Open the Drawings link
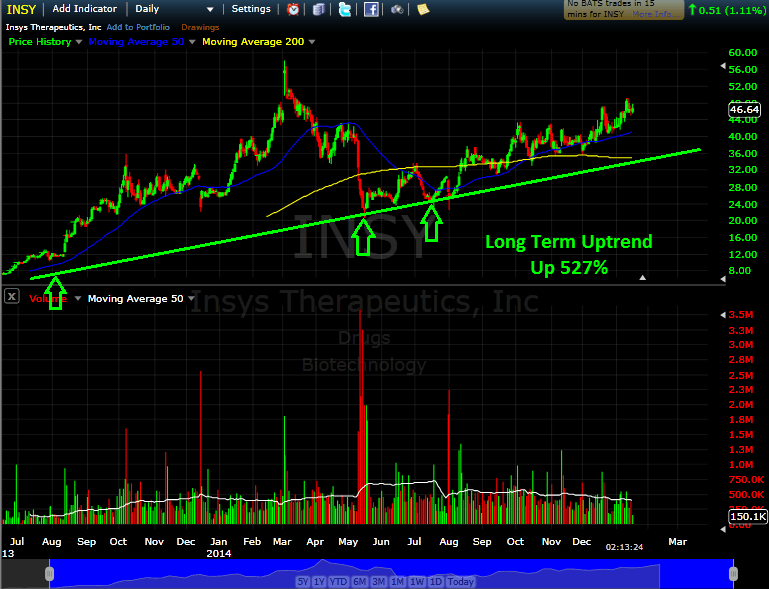 click(x=200, y=27)
